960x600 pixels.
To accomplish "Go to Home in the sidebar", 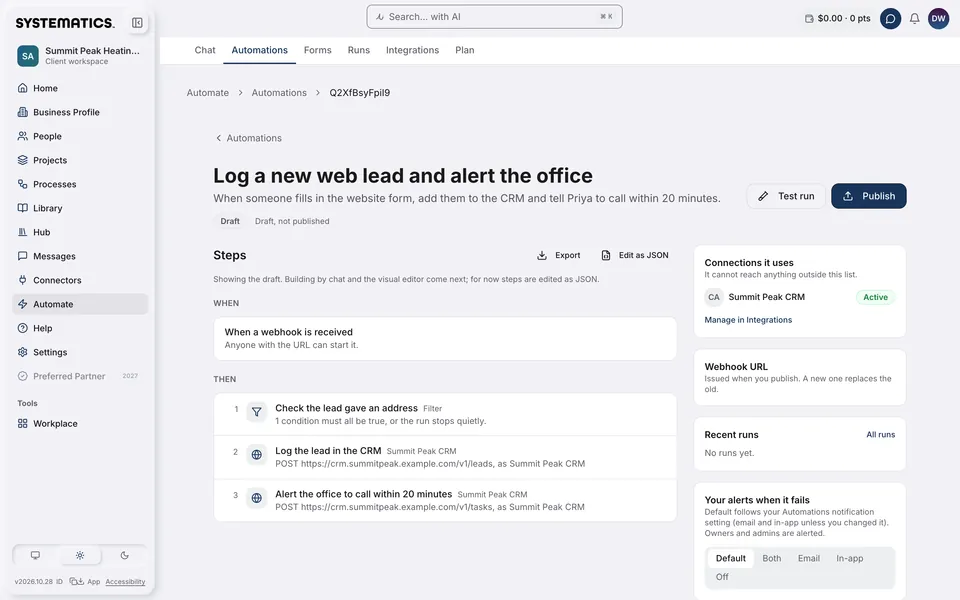I will click(80, 88).
